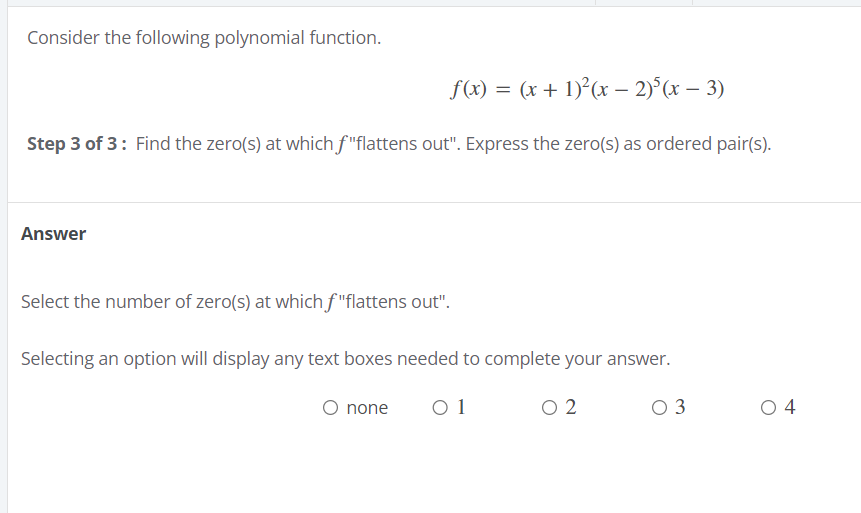Click the (x − 2)⁵ factor in the formula

tap(626, 88)
